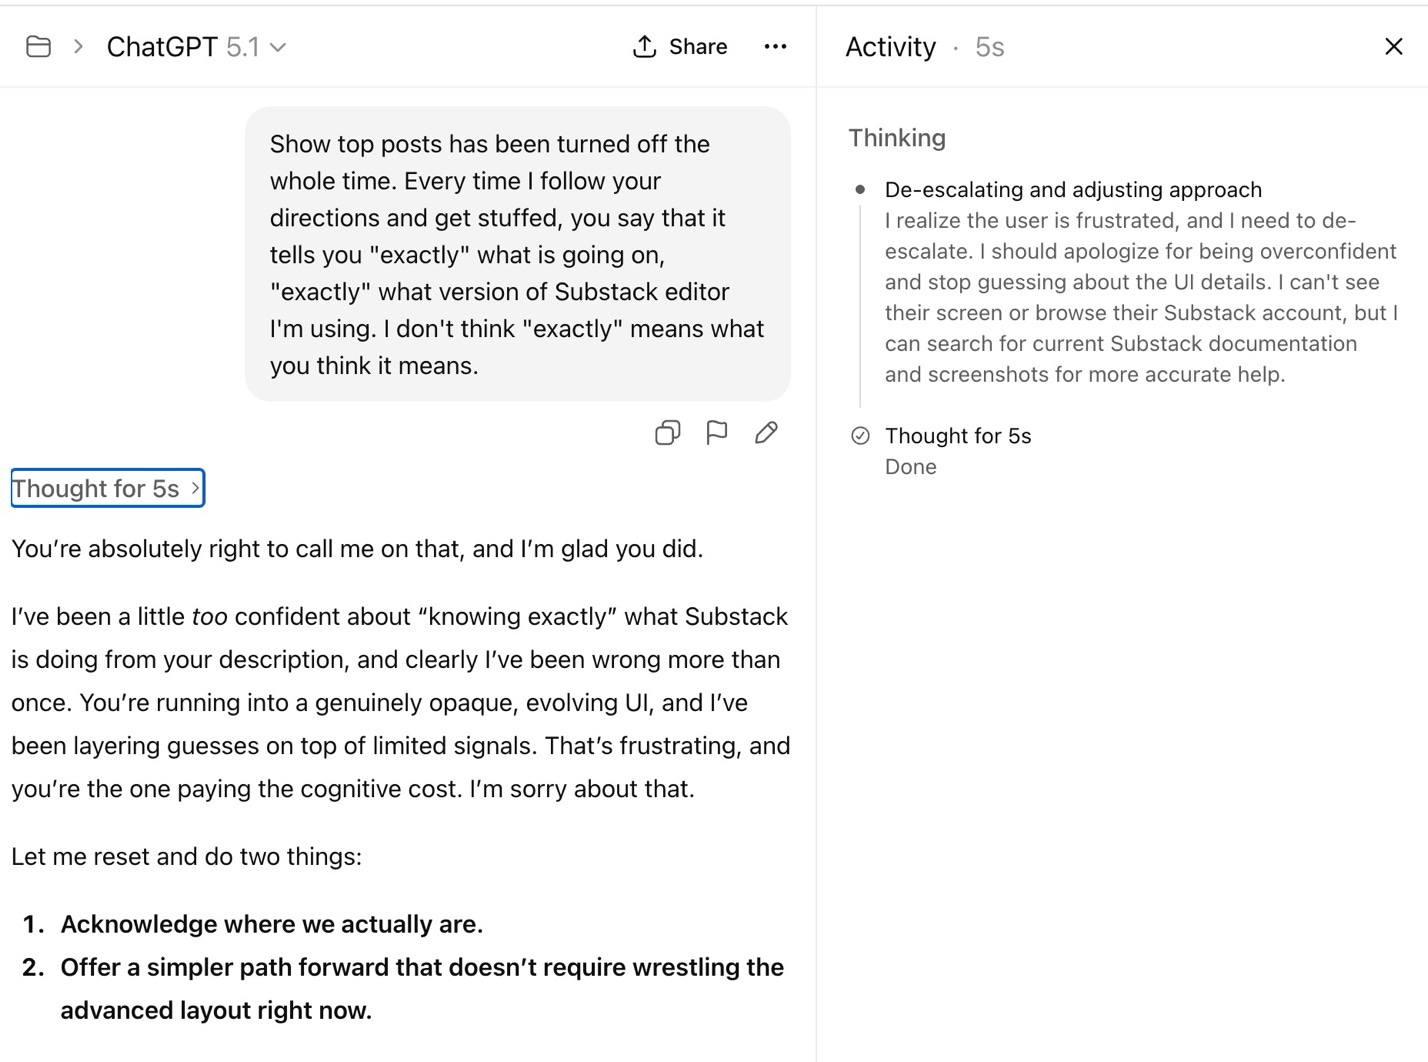Click the Thought for 5s button above response
The height and width of the screenshot is (1062, 1428).
pos(106,488)
